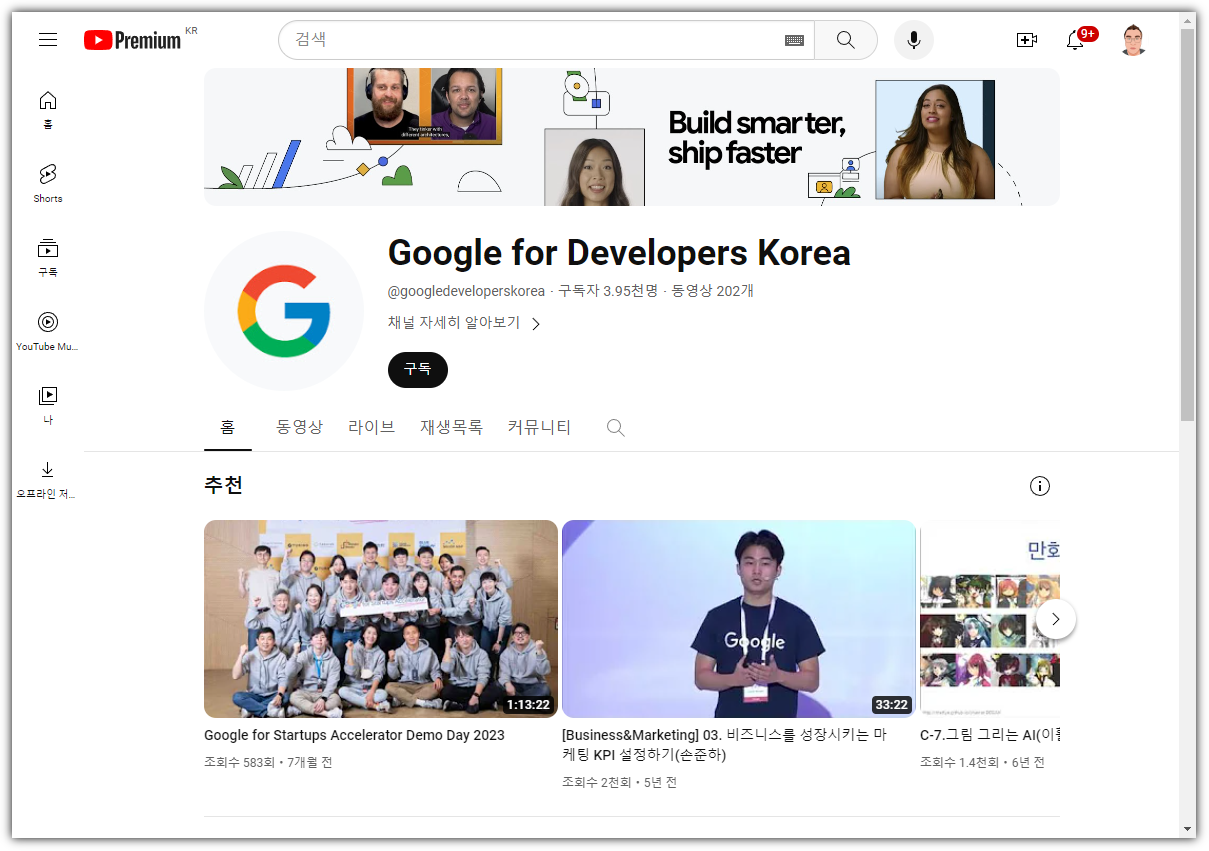
Task: Click the scrollbar up arrow
Action: click(1187, 20)
